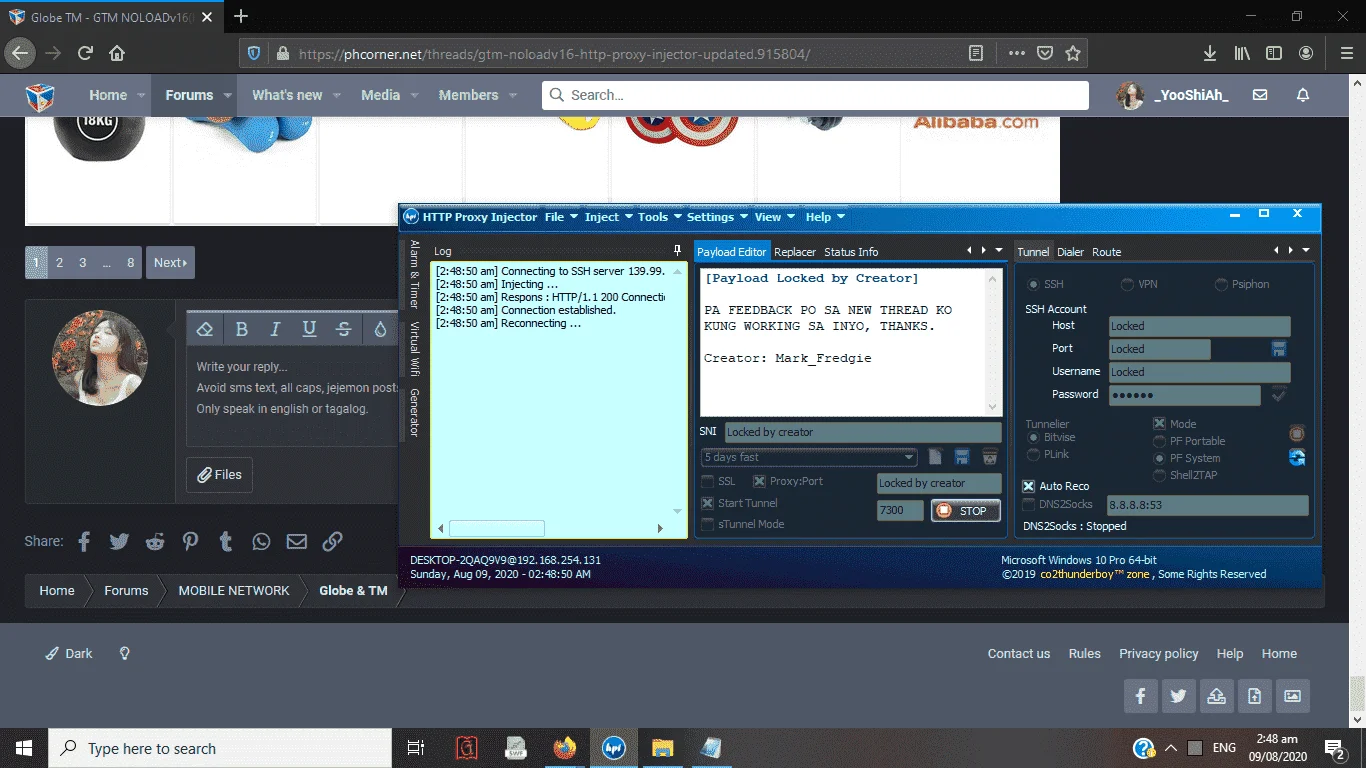Open forum alerts bell icon
Image resolution: width=1366 pixels, height=768 pixels.
1303,95
